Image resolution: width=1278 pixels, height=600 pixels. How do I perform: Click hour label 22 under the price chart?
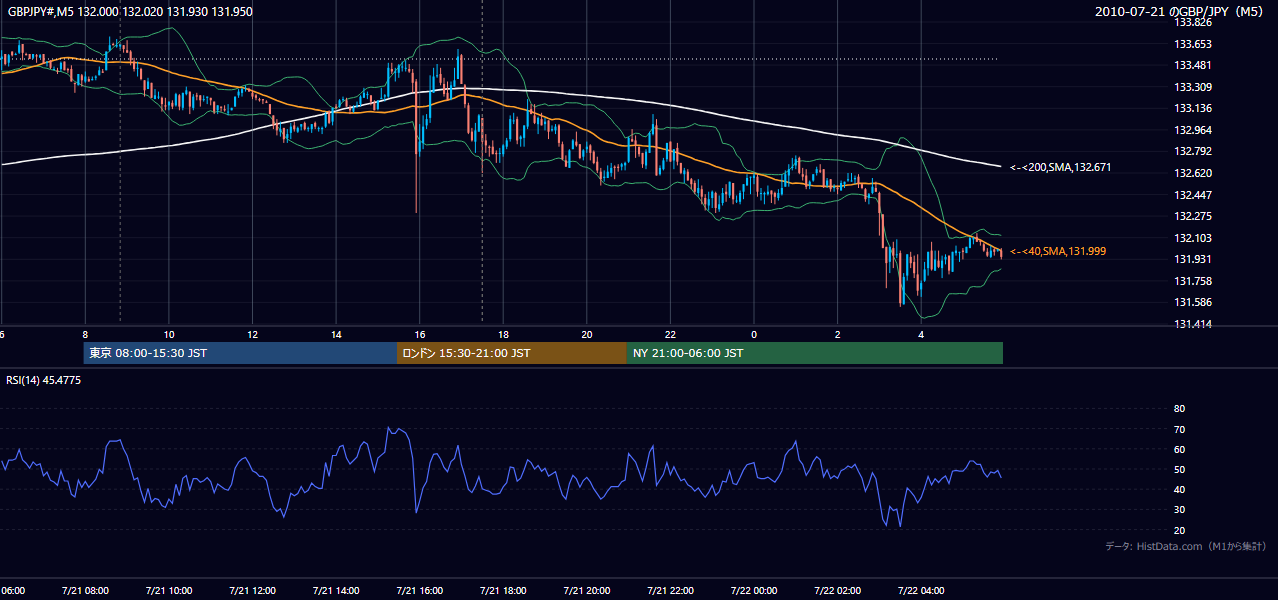tap(670, 334)
